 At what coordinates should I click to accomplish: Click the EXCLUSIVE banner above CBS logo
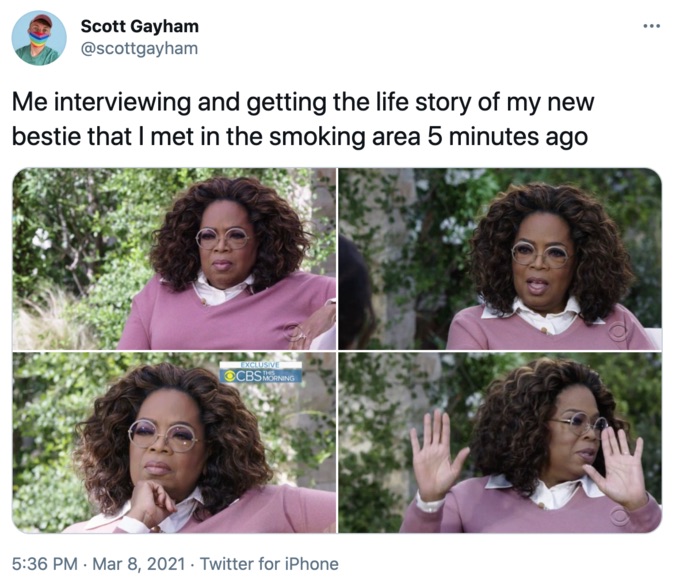[261, 365]
